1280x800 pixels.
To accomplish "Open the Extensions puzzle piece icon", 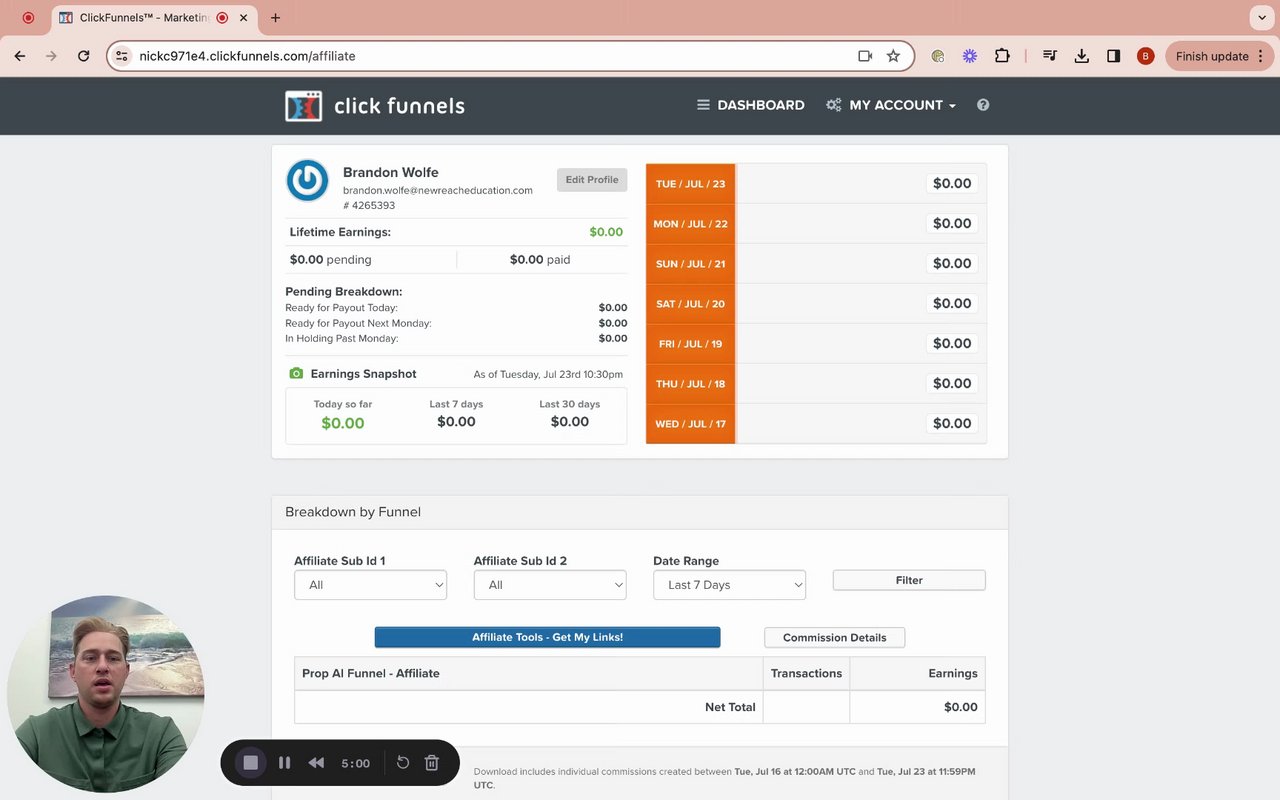I will [x=1002, y=56].
